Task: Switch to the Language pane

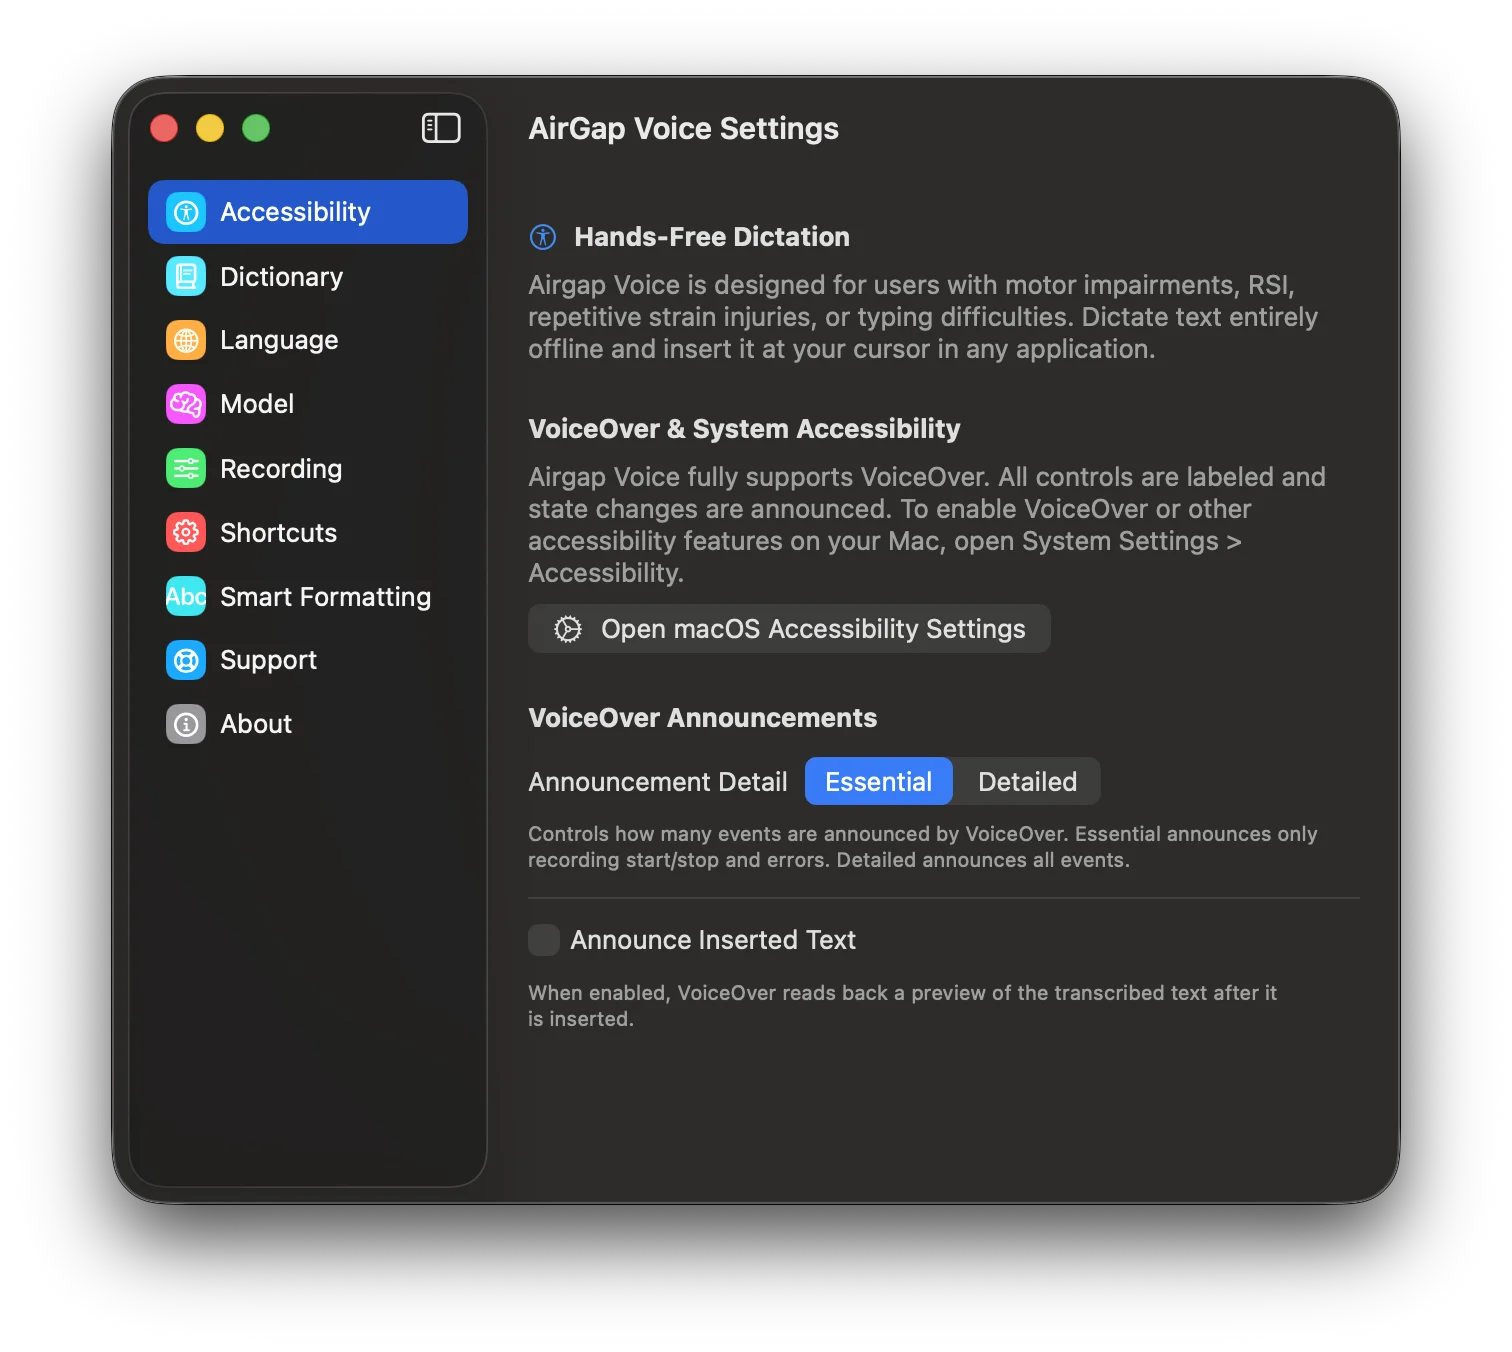Action: click(x=308, y=340)
